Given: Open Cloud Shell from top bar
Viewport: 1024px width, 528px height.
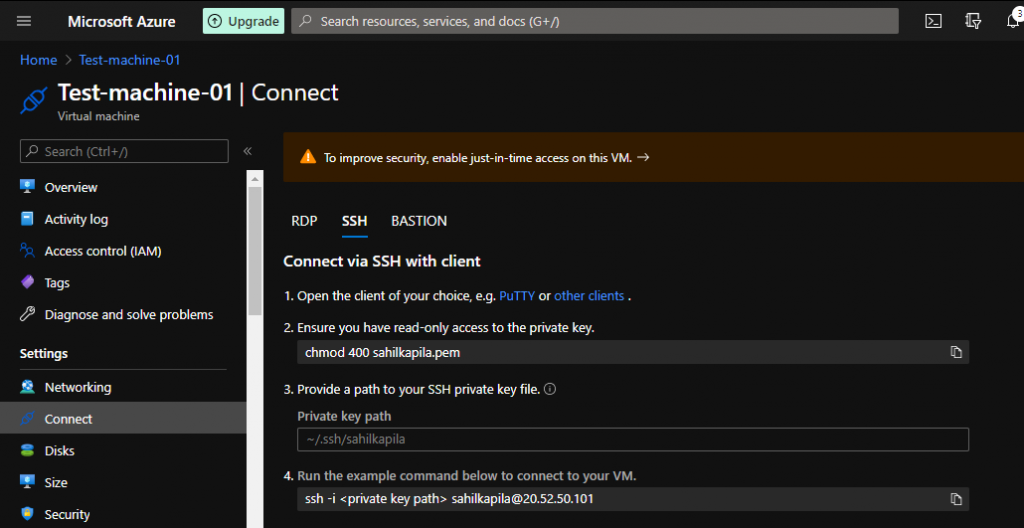Looking at the screenshot, I should tap(933, 21).
